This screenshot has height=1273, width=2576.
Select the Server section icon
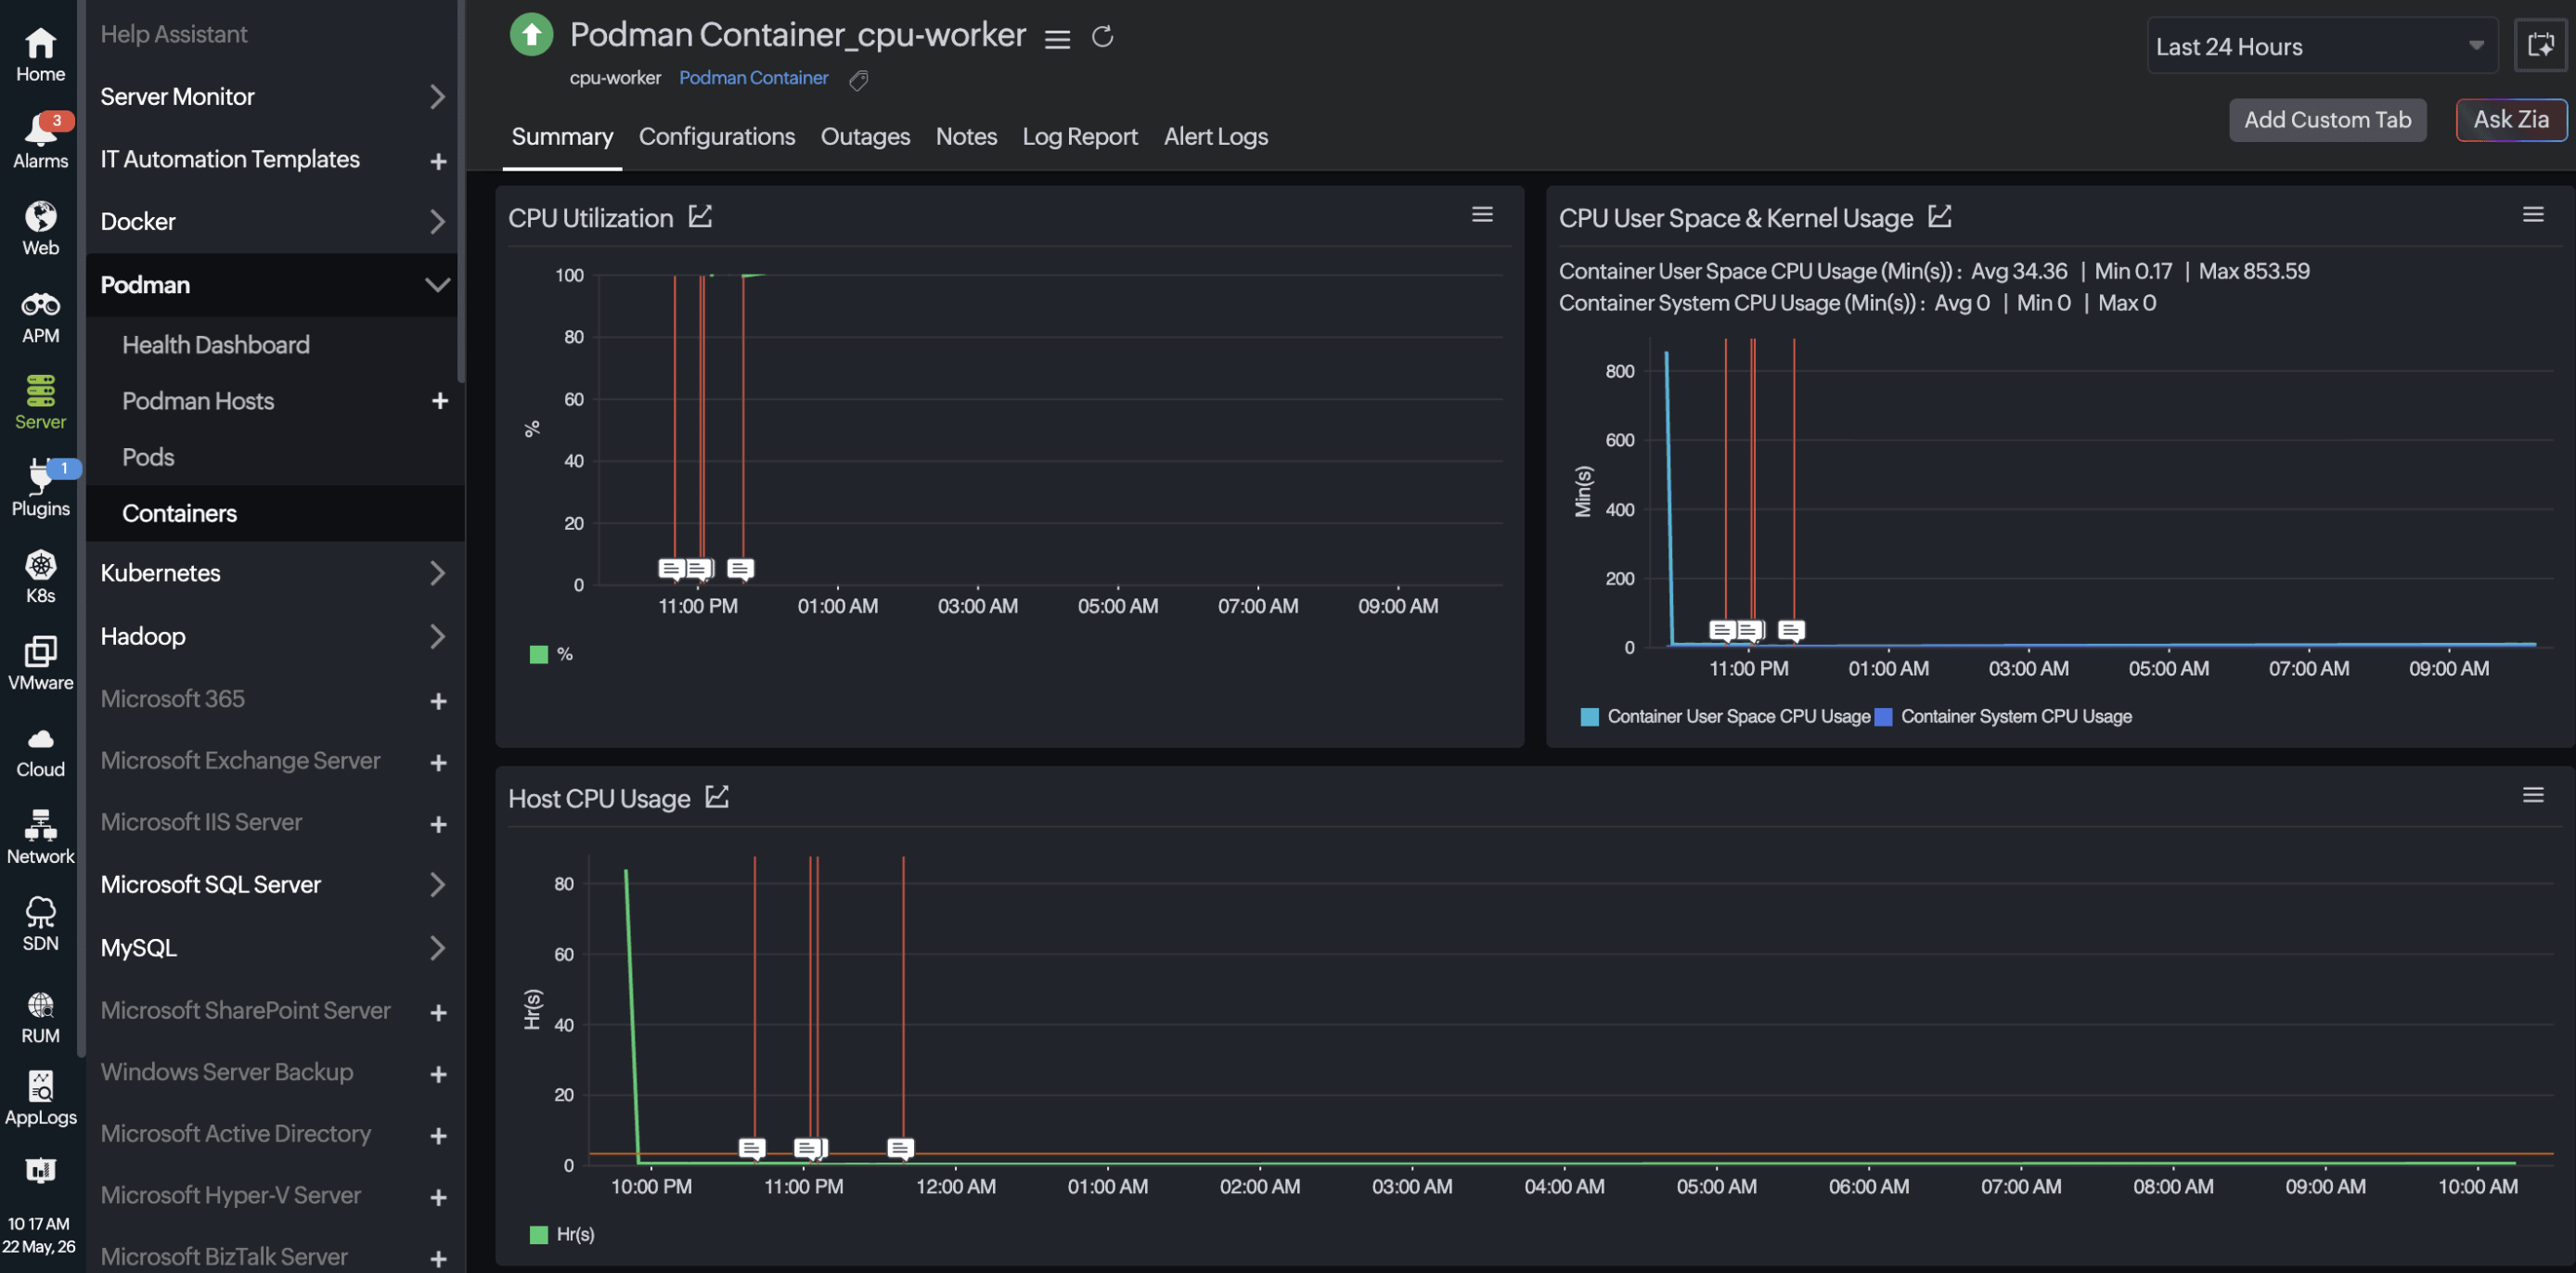40,402
